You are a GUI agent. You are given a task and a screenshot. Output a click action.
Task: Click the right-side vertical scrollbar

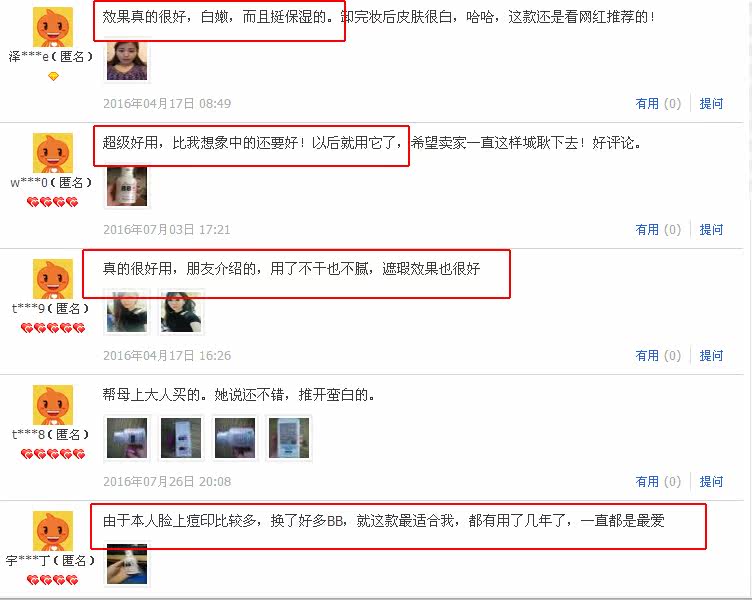coord(748,300)
